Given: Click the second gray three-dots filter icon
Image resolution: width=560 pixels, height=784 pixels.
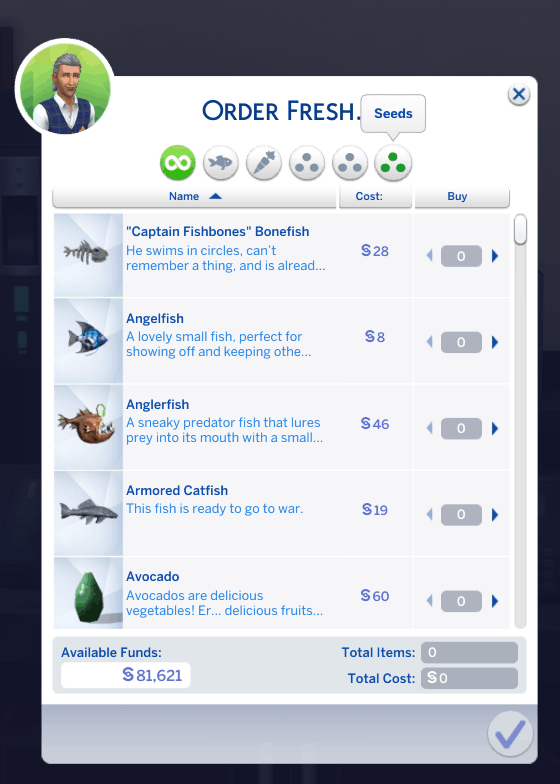Looking at the screenshot, I should 350,163.
